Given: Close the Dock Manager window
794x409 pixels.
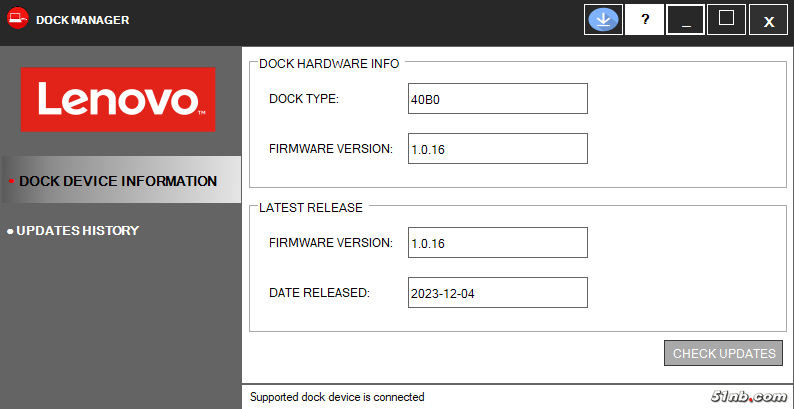Looking at the screenshot, I should (x=768, y=20).
